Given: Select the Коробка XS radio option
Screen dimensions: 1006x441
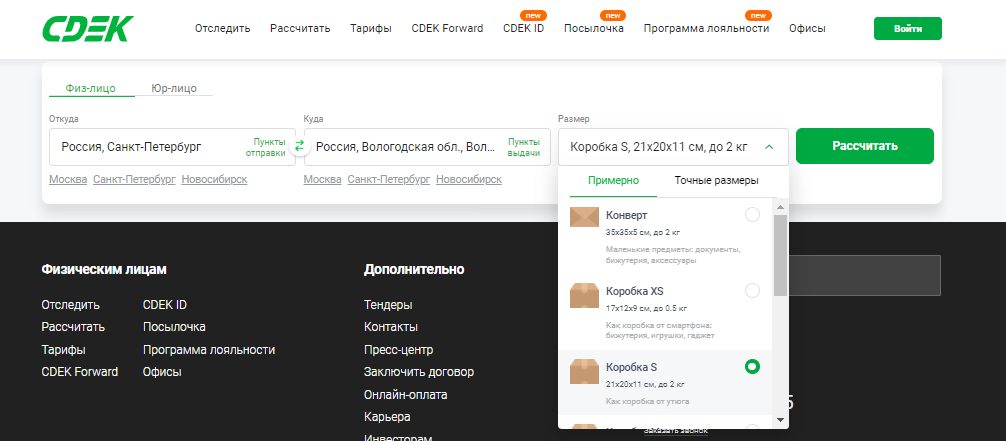Looking at the screenshot, I should pos(753,291).
